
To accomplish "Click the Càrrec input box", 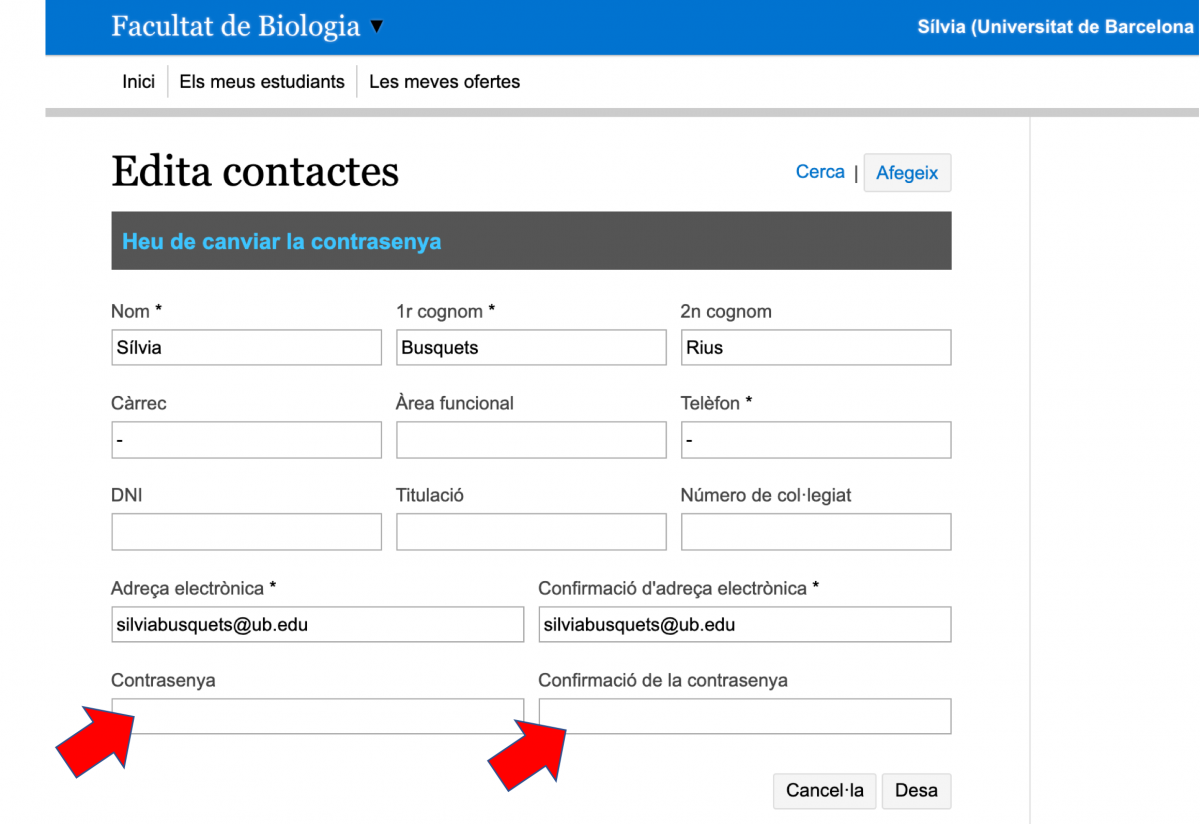I will click(246, 440).
